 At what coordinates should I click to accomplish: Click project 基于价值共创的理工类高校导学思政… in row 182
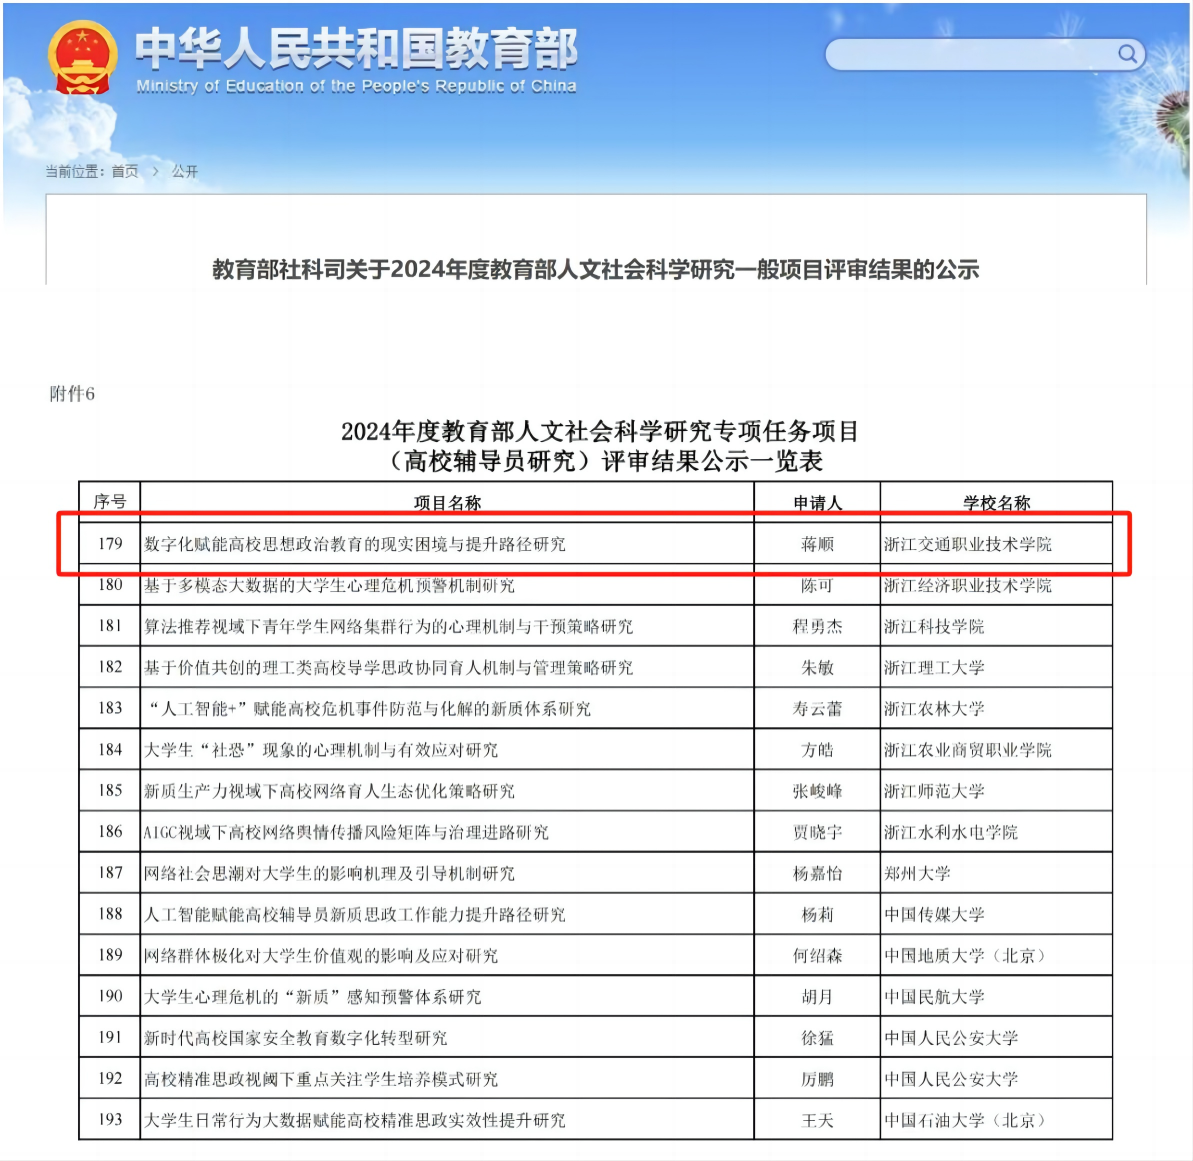[x=389, y=667]
